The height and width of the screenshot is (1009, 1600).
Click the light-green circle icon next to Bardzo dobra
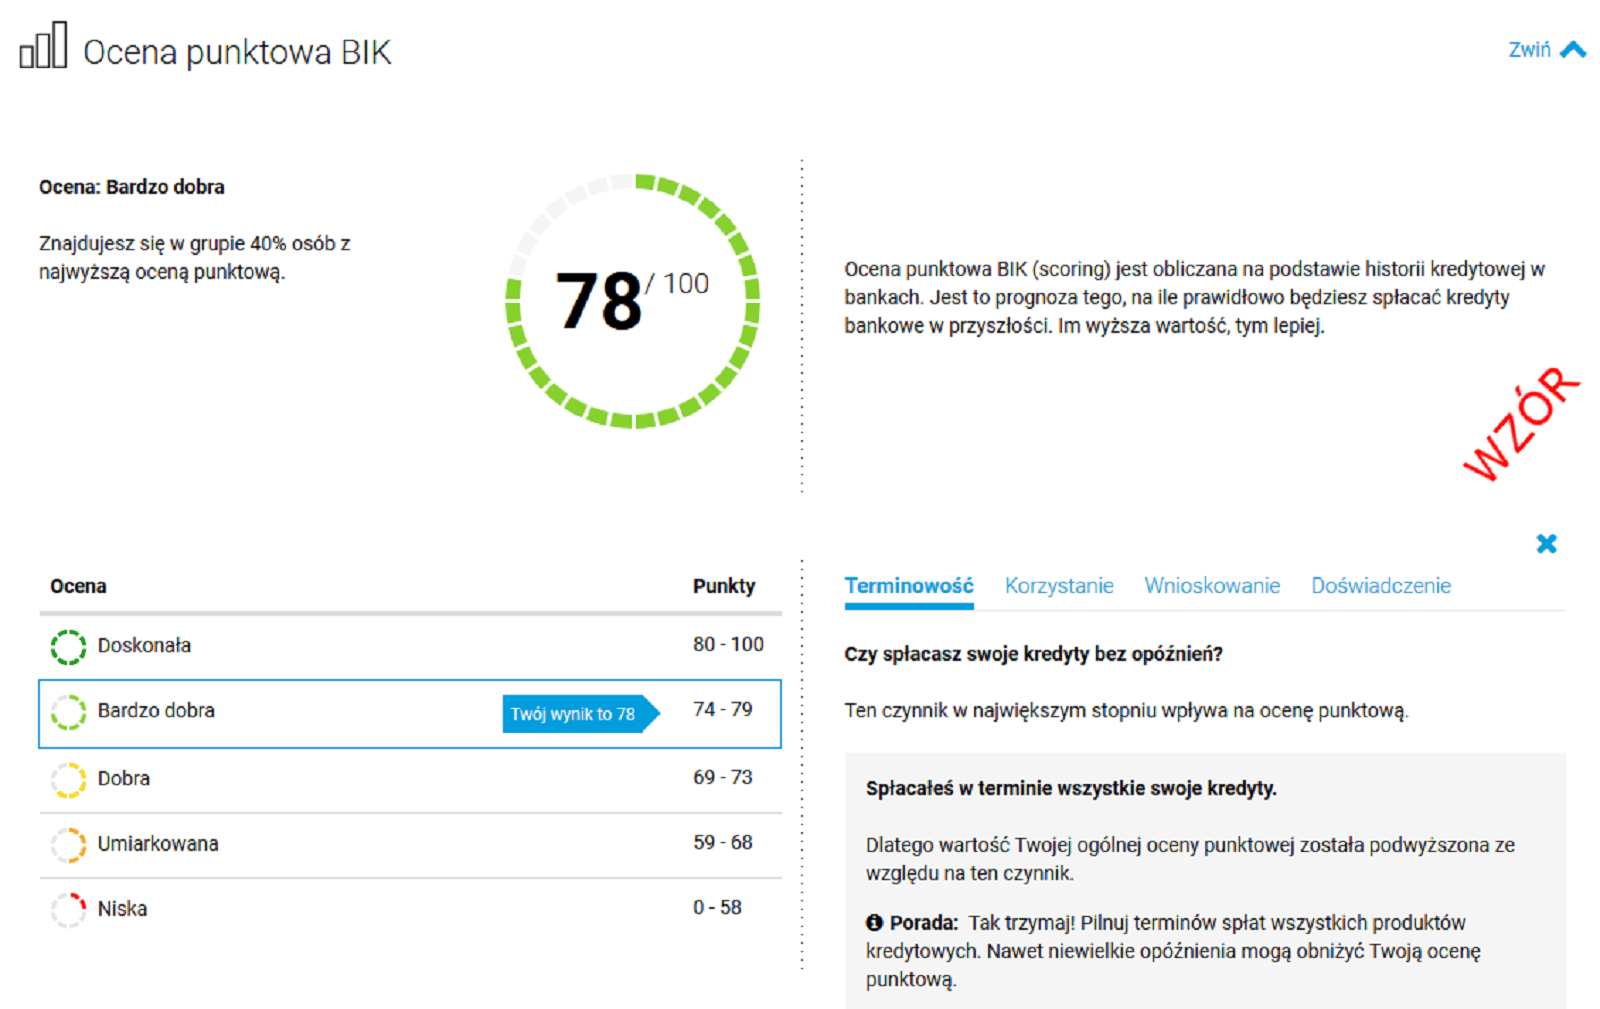[68, 712]
